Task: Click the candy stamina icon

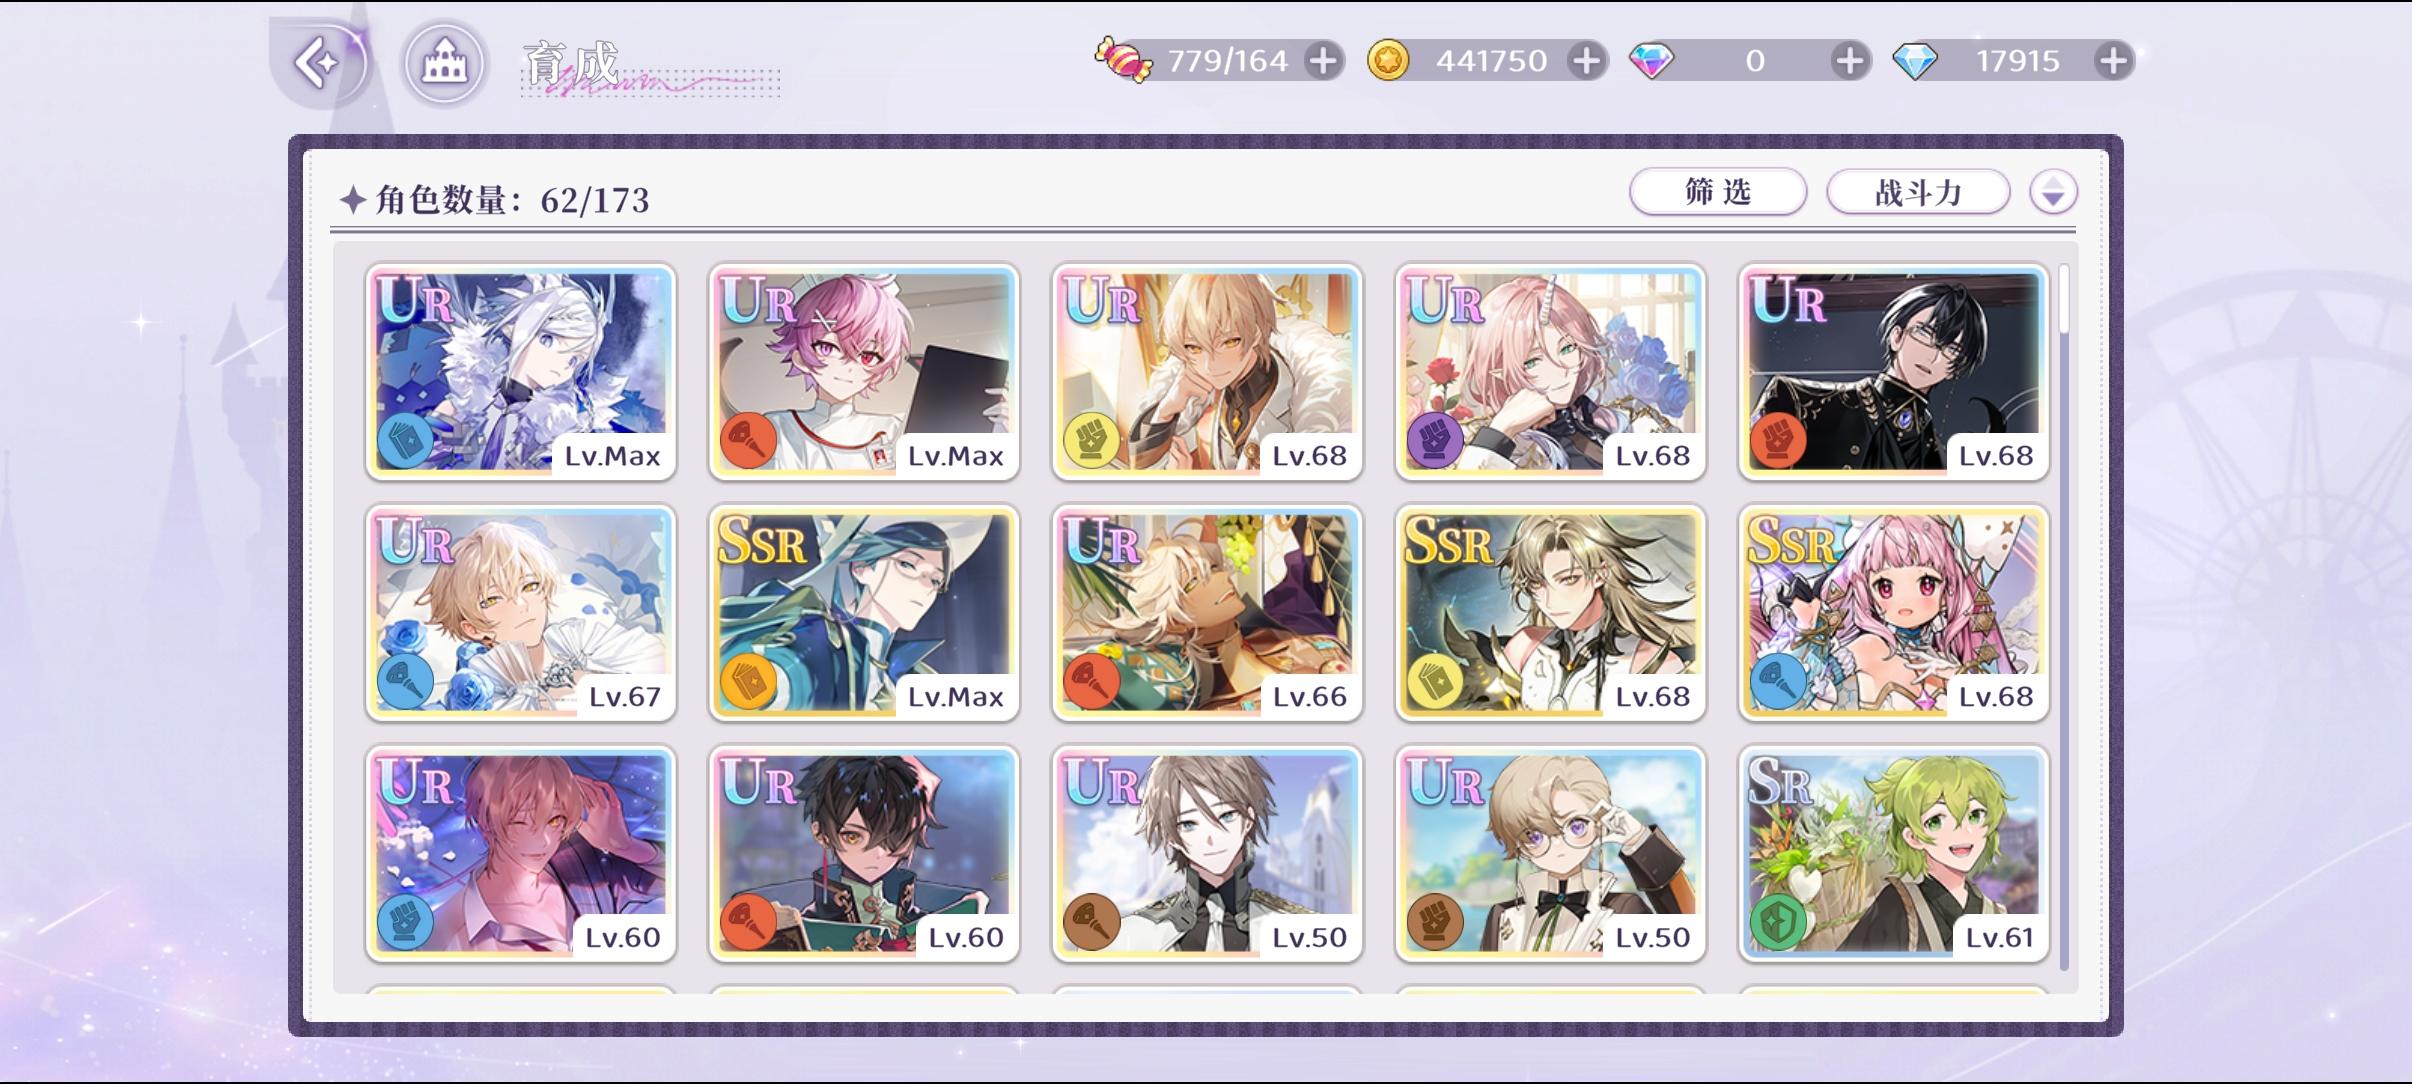Action: coord(1123,60)
